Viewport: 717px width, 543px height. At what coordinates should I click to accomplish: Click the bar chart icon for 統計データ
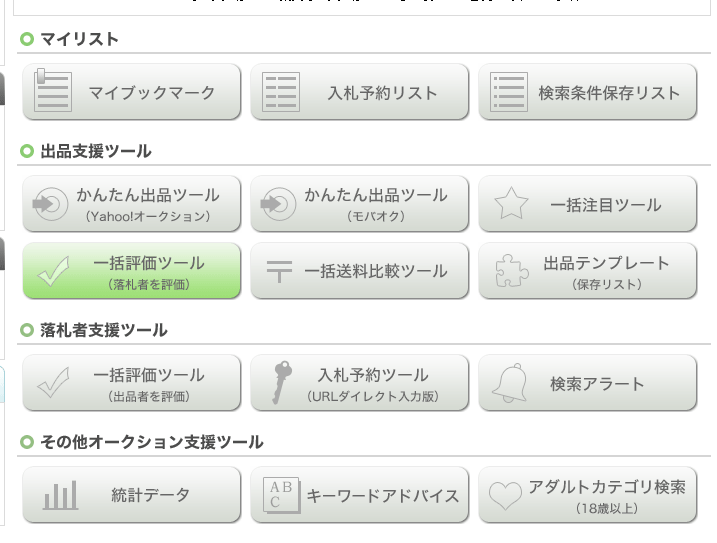pyautogui.click(x=60, y=495)
